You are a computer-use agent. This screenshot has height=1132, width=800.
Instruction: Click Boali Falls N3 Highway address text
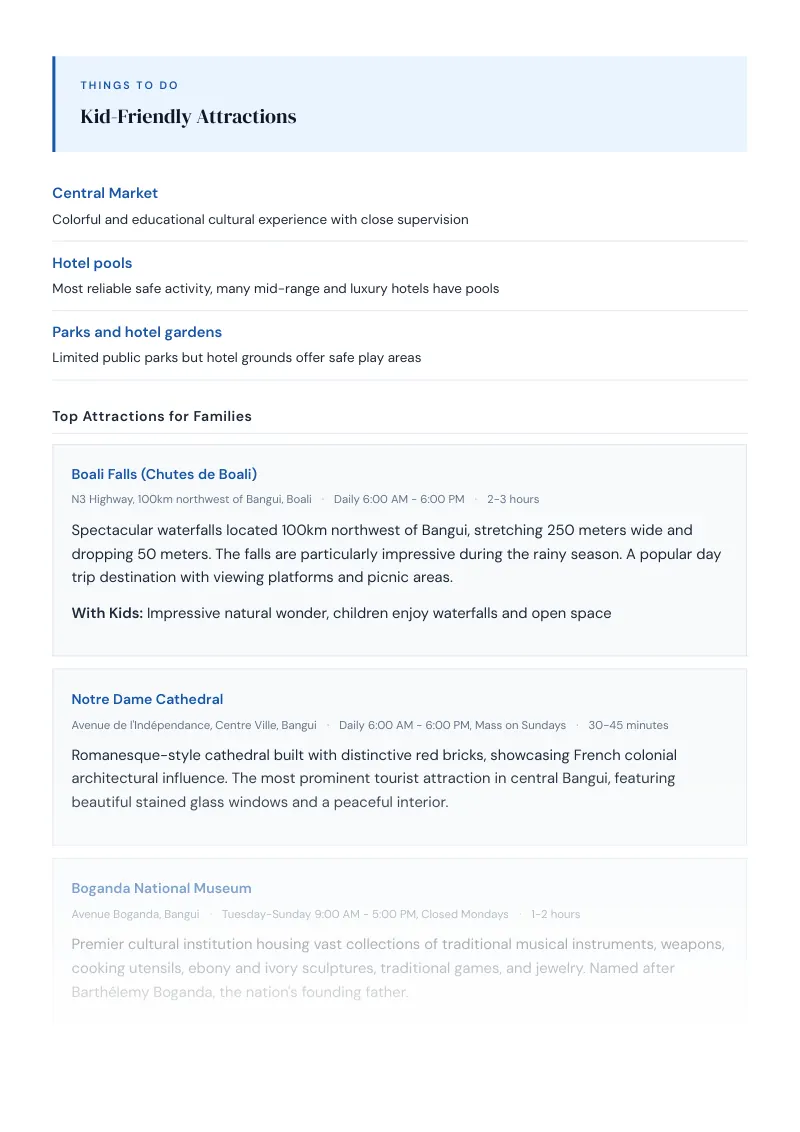191,499
